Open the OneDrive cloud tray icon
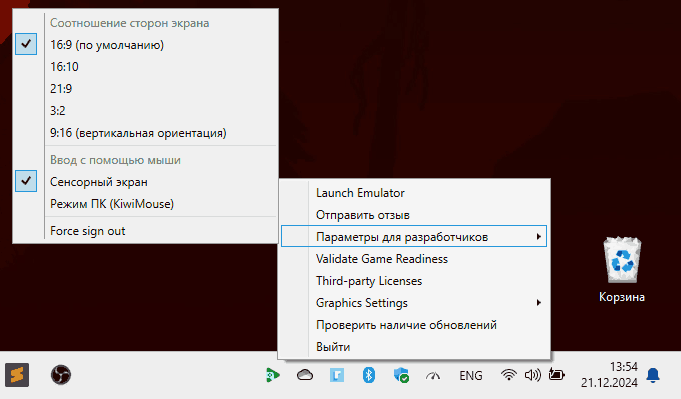681x399 pixels. [305, 375]
